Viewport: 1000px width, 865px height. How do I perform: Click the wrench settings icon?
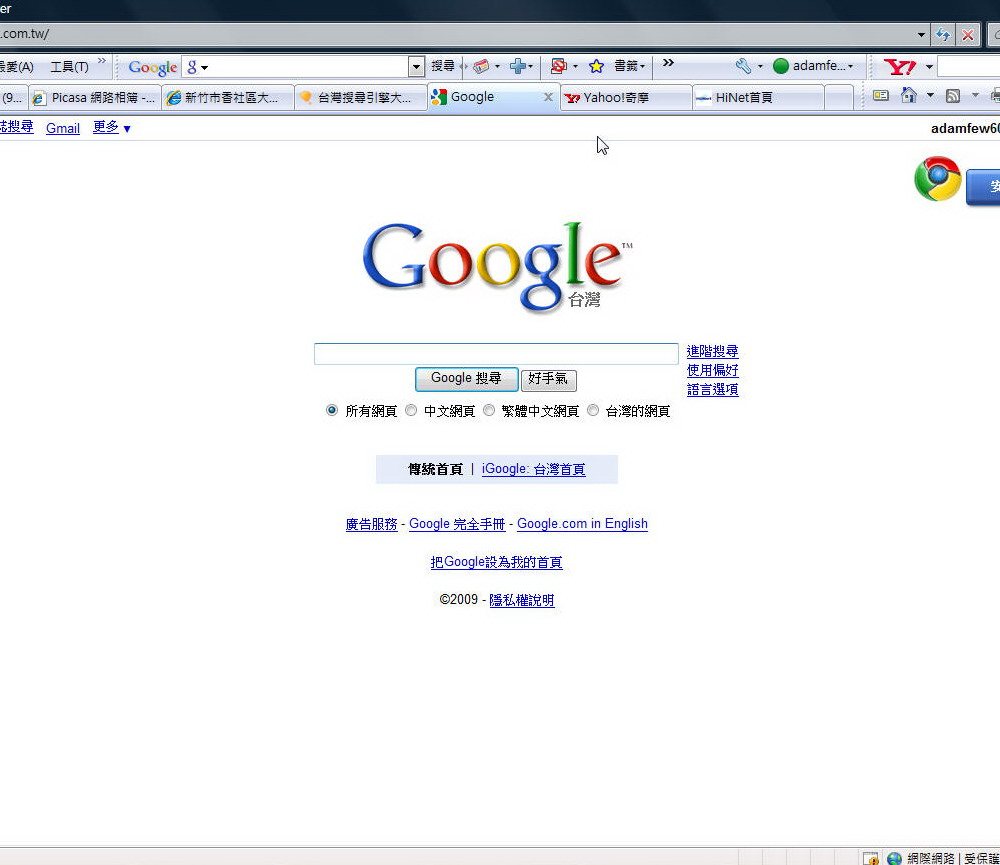(743, 66)
